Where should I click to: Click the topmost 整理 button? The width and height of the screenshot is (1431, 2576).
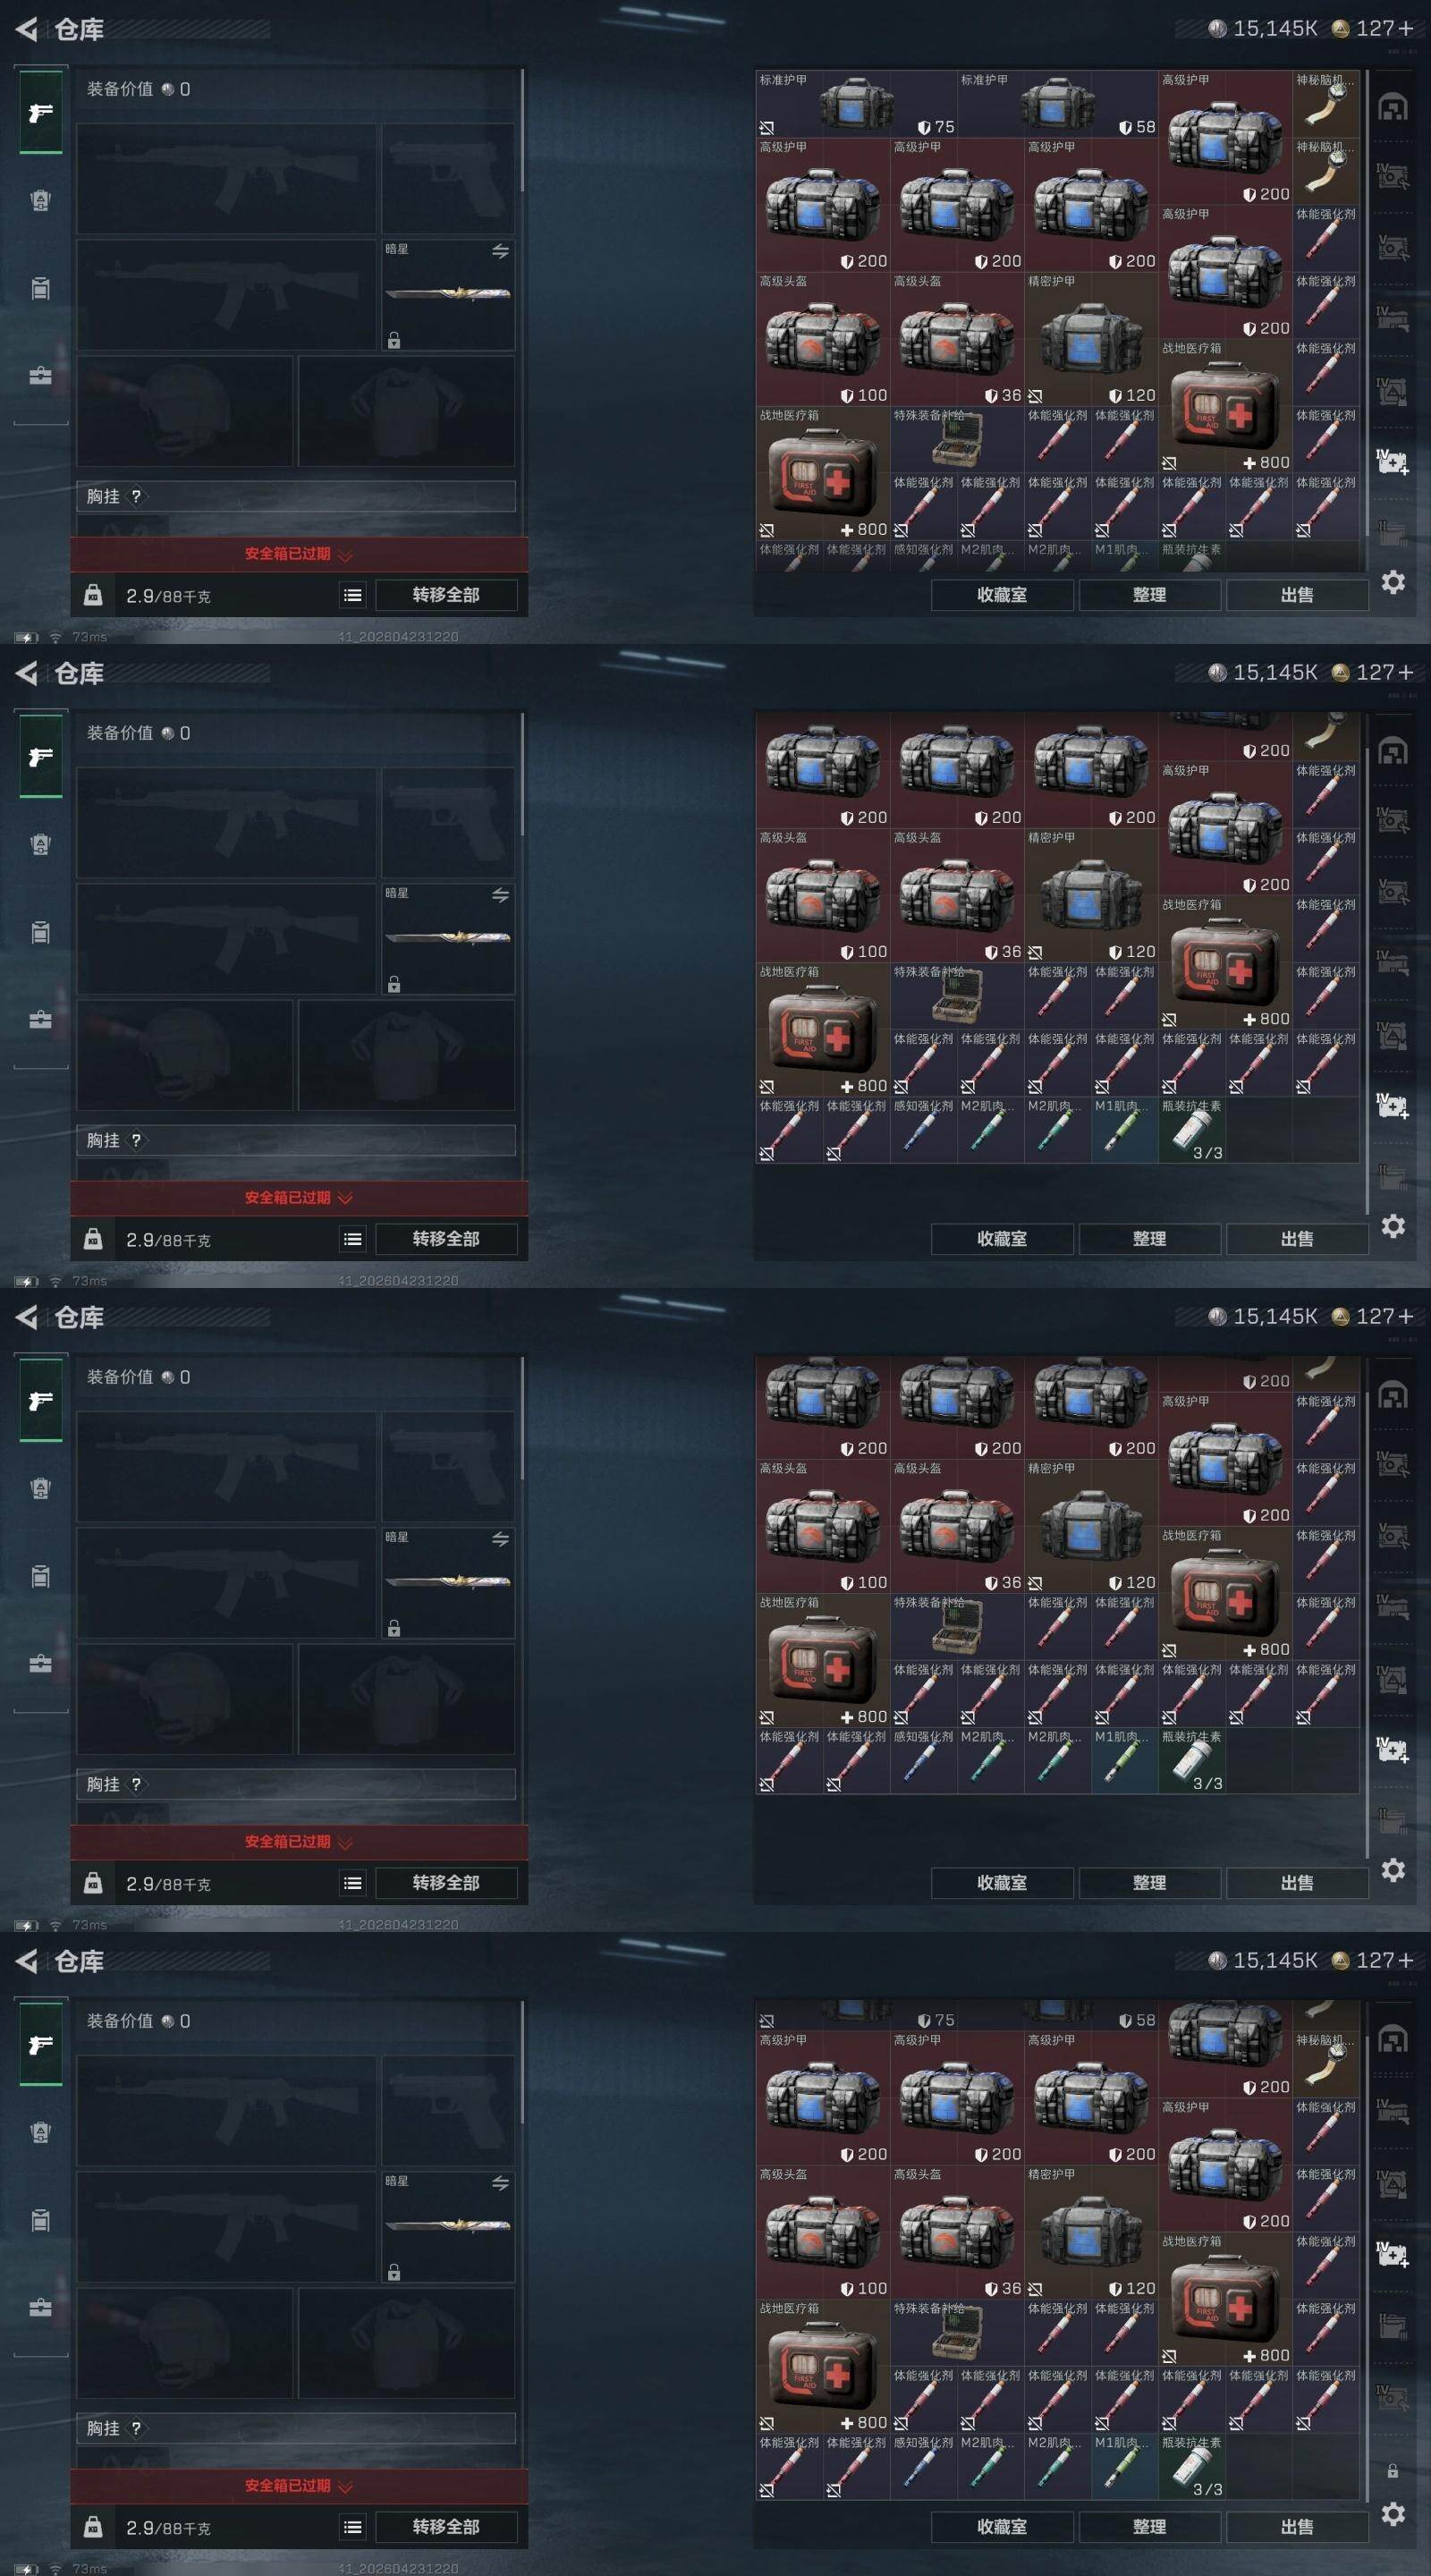pos(1149,595)
